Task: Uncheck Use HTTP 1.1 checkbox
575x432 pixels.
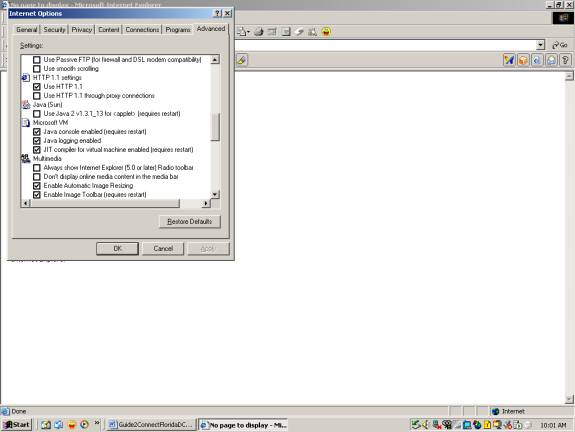Action: click(37, 87)
